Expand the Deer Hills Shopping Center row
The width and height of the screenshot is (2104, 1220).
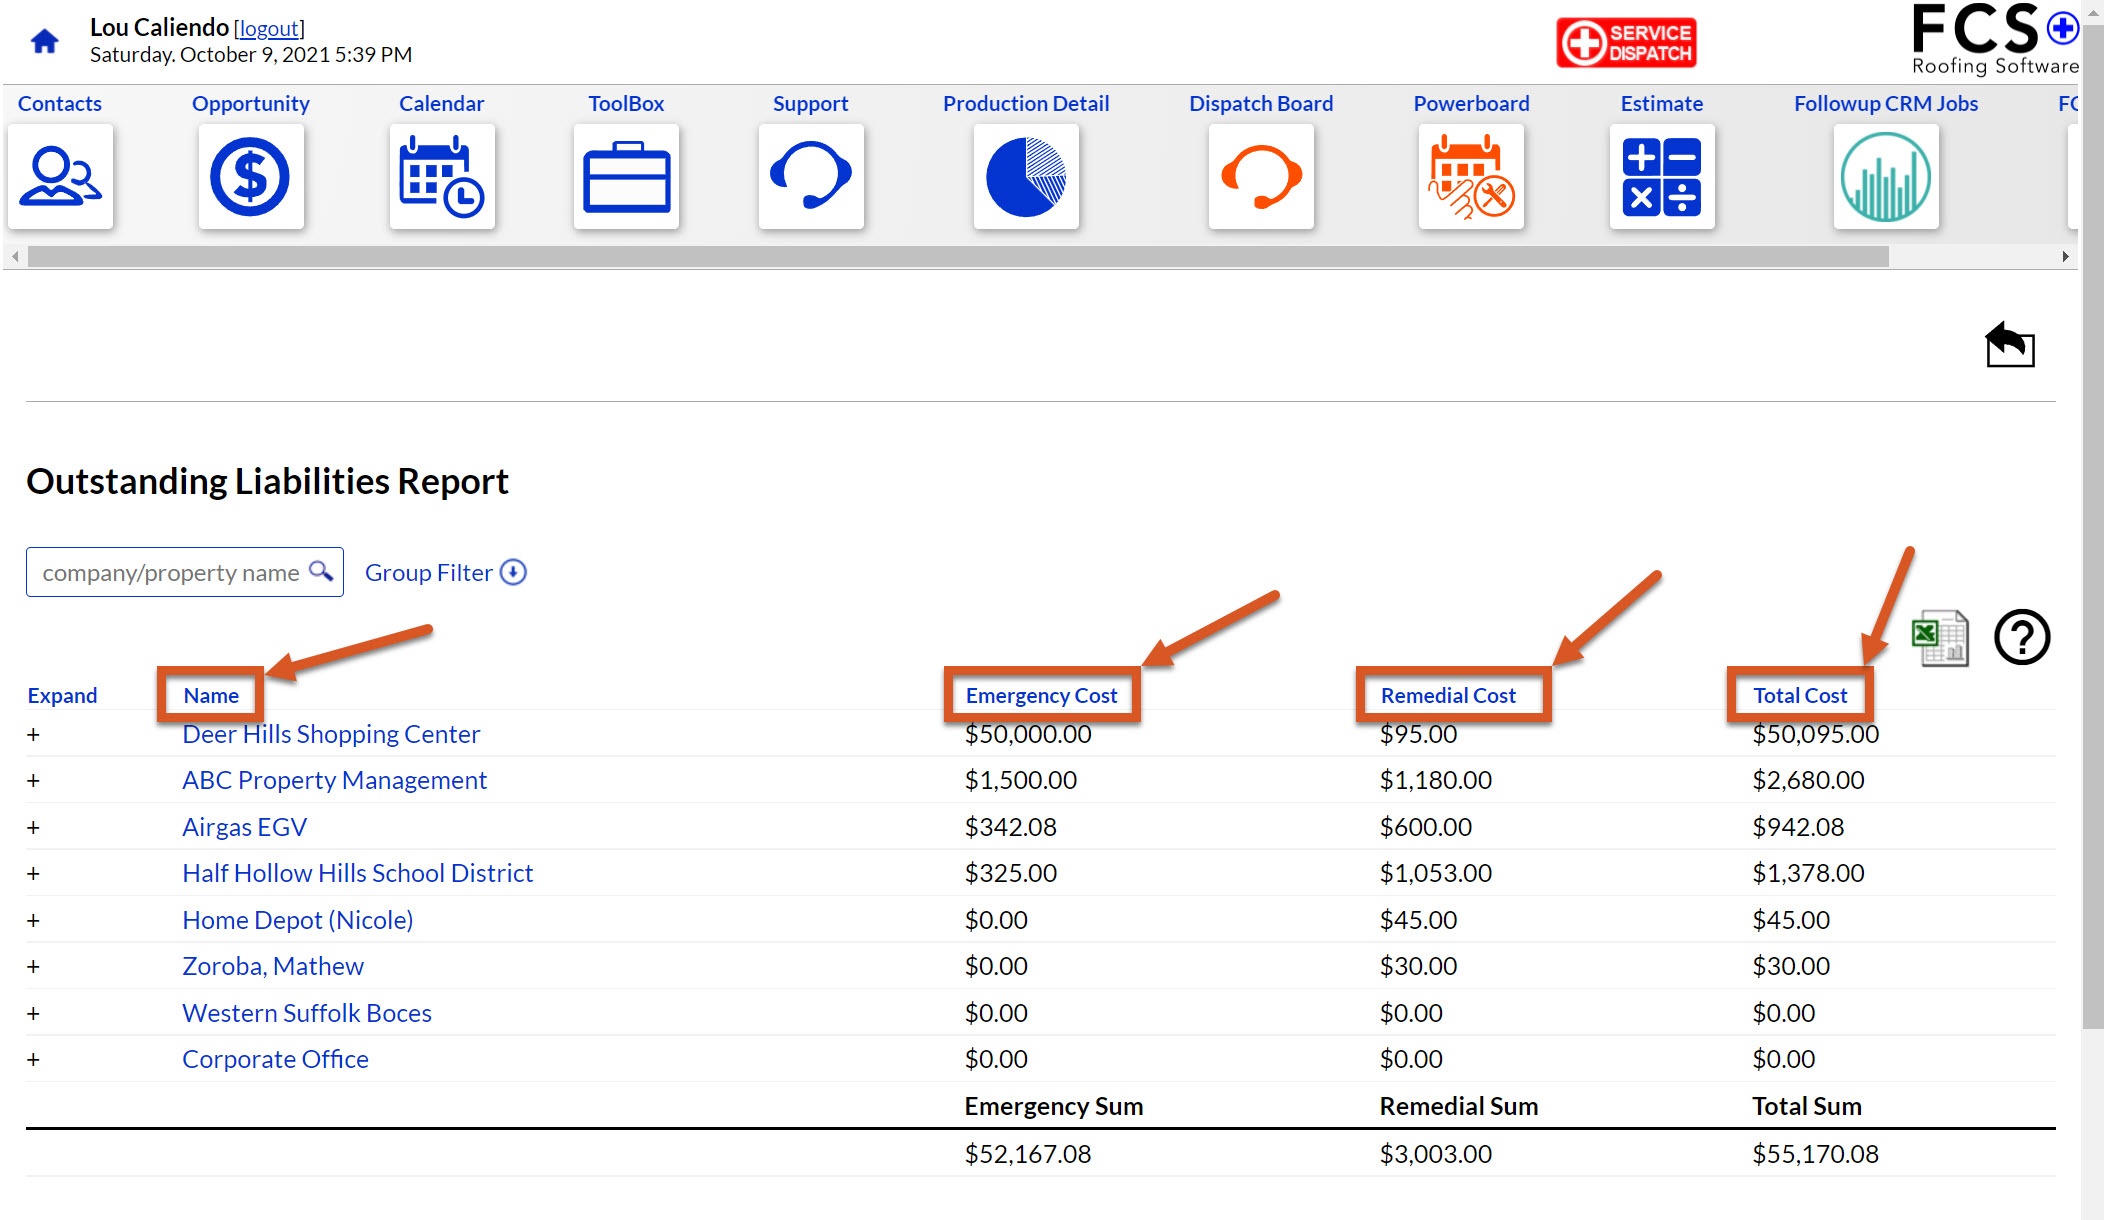[33, 735]
